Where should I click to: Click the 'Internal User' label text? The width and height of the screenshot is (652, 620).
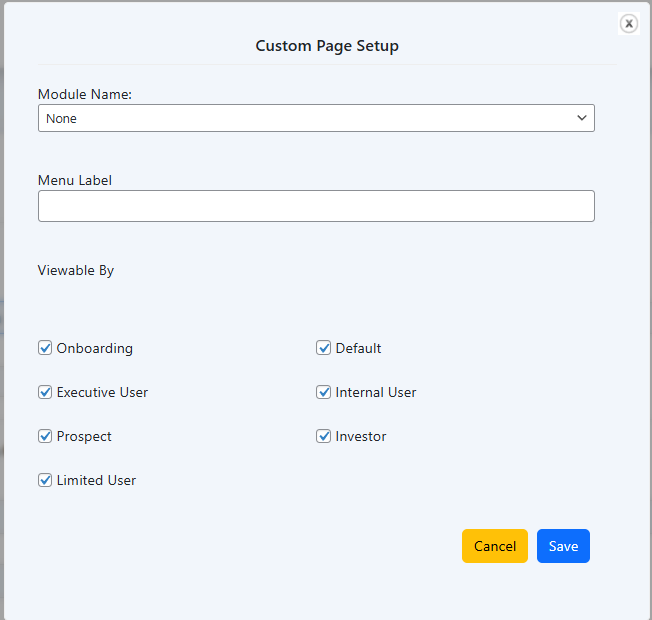click(376, 392)
